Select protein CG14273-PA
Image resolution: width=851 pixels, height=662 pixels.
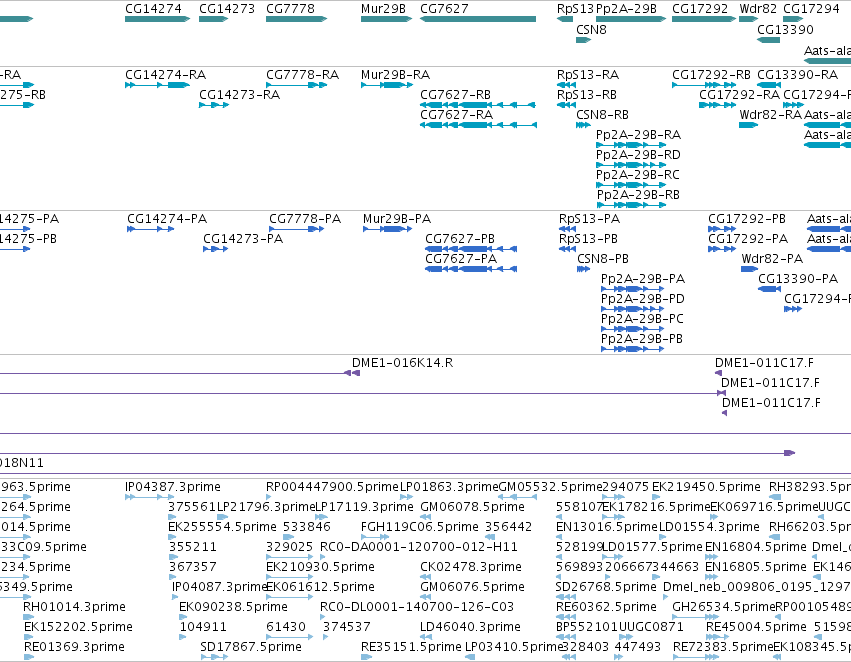point(215,249)
